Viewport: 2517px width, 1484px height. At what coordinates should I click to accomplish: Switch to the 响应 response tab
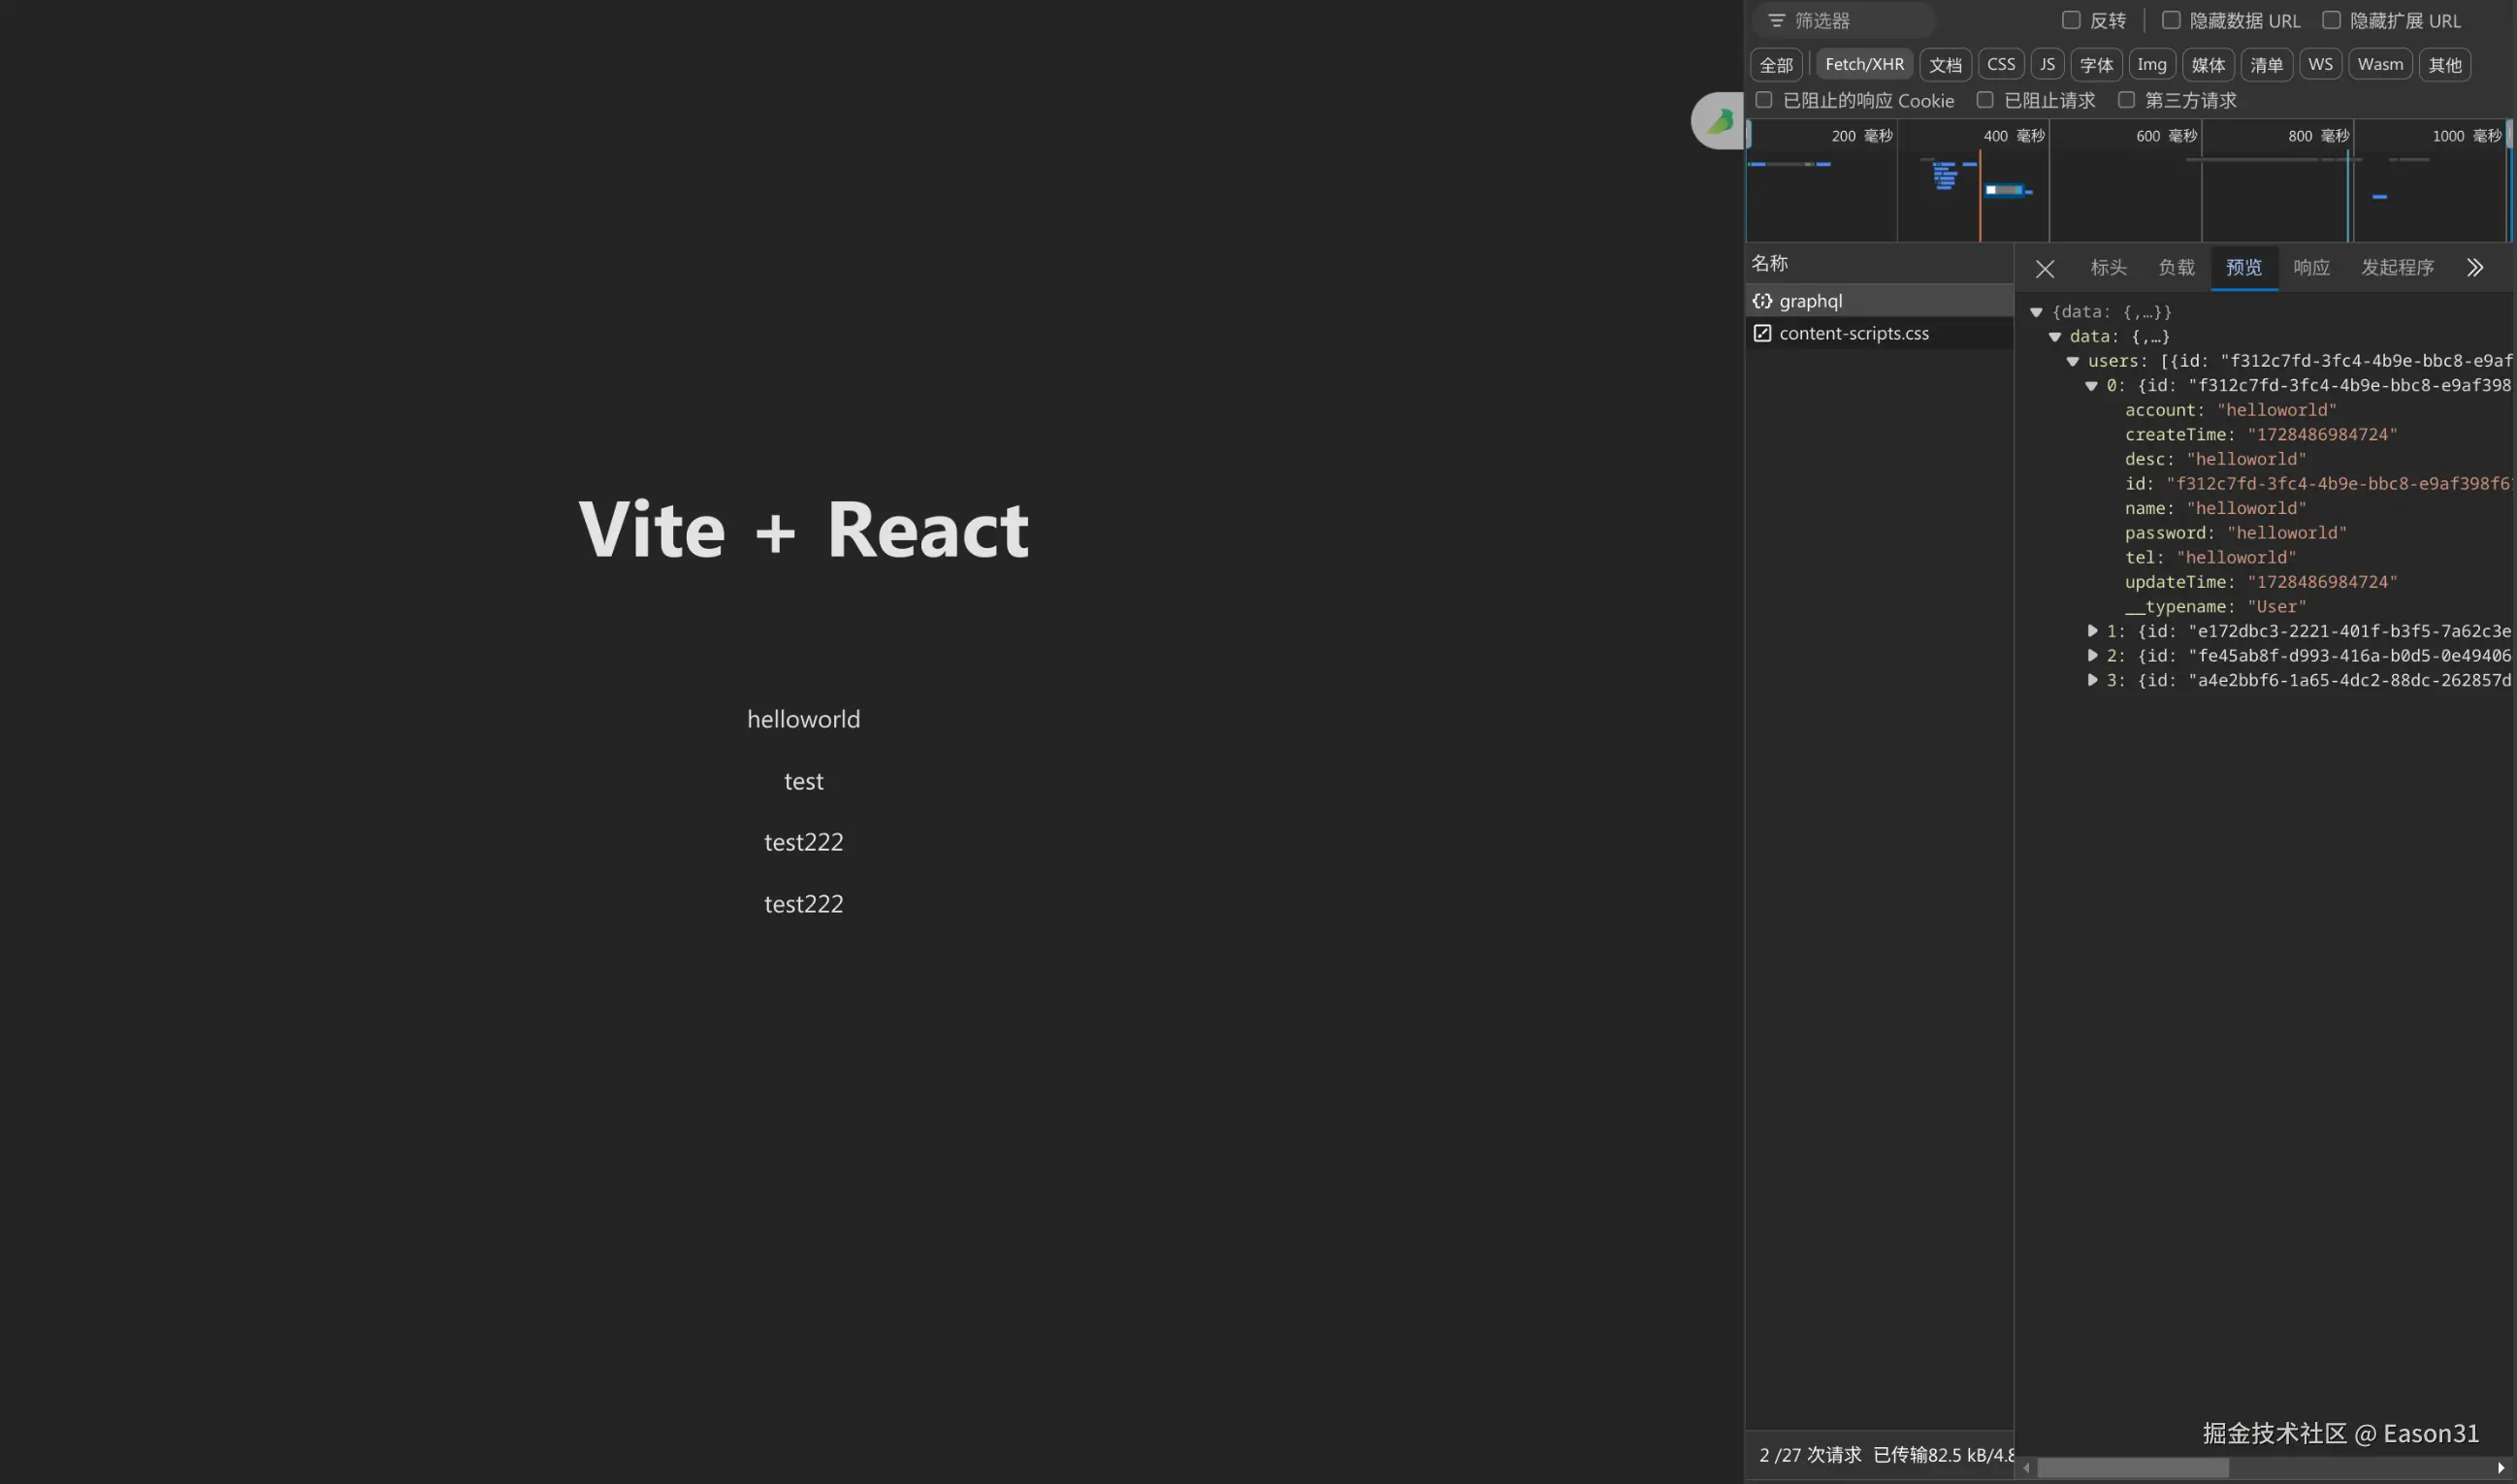point(2311,267)
